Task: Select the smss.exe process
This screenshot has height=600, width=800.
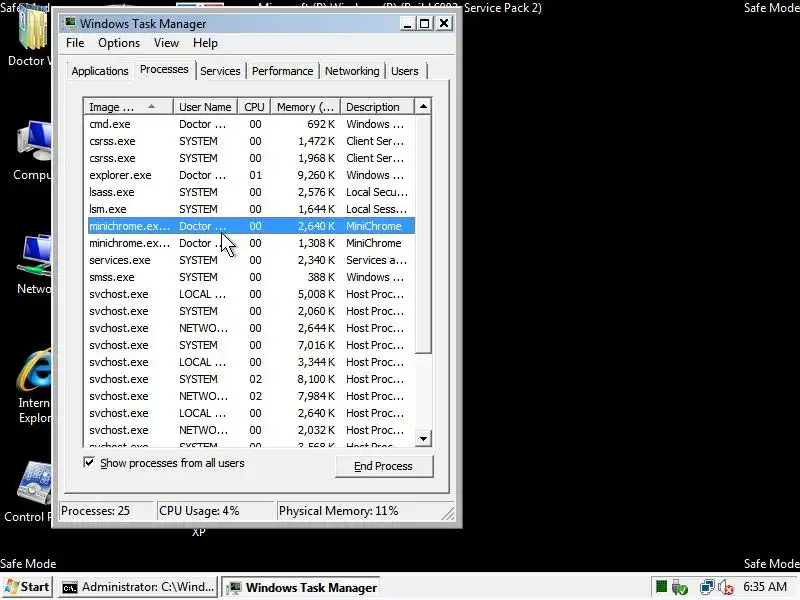Action: point(250,277)
